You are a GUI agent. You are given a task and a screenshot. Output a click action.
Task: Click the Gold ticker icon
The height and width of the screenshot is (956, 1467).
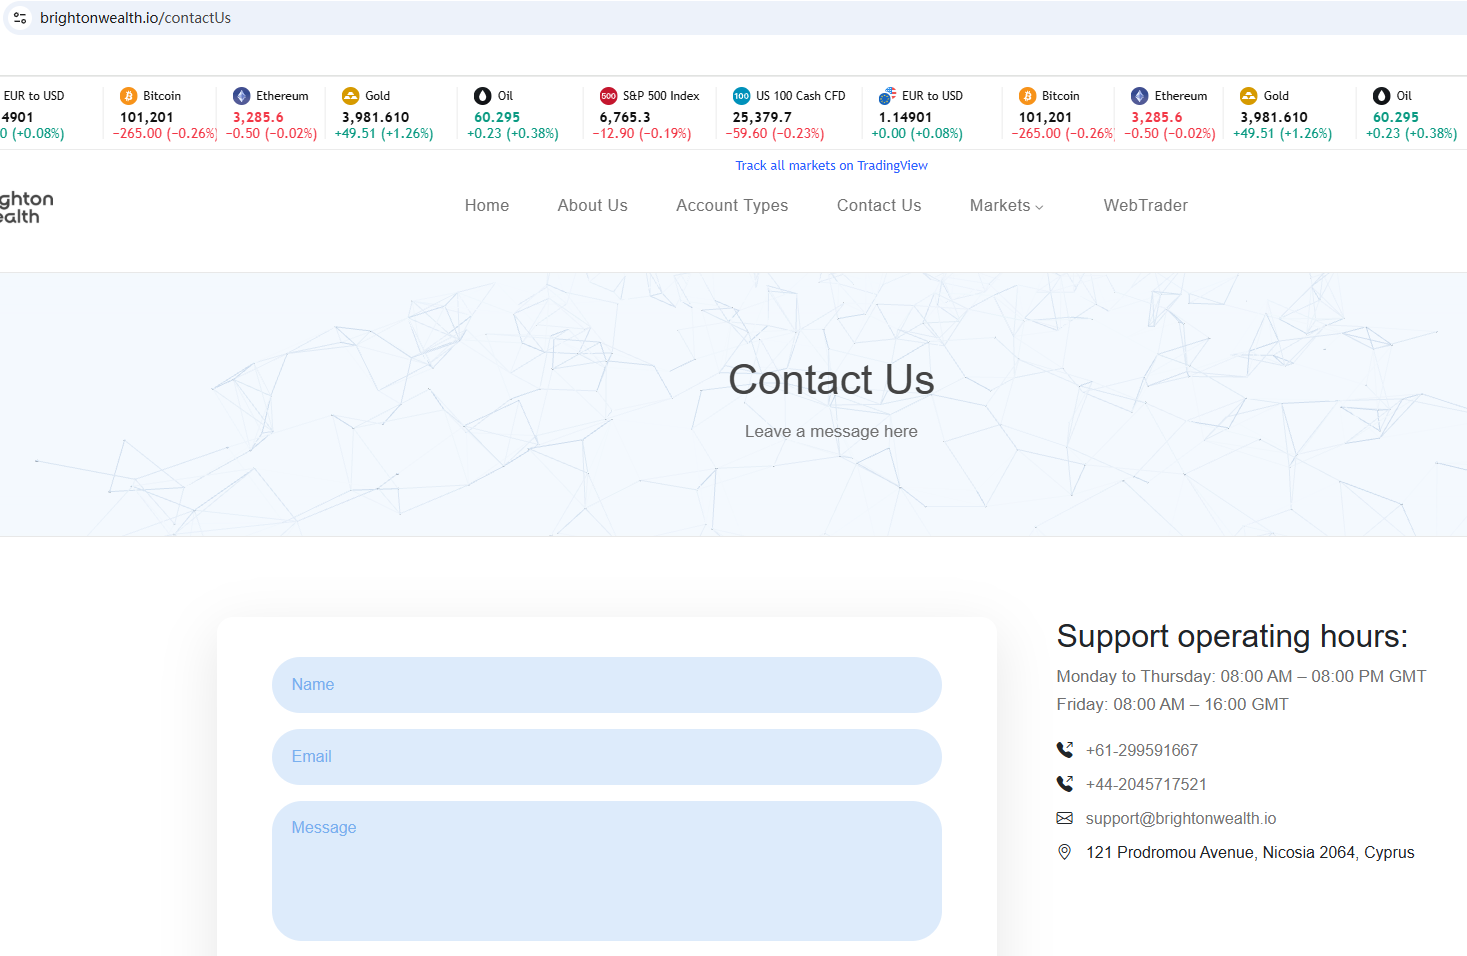(350, 96)
